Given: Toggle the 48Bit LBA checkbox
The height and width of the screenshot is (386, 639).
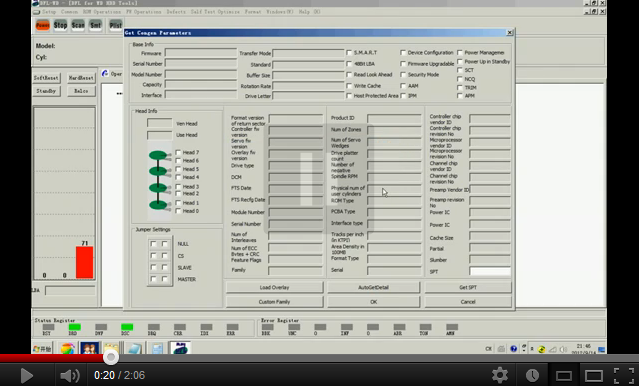Looking at the screenshot, I should pos(349,64).
